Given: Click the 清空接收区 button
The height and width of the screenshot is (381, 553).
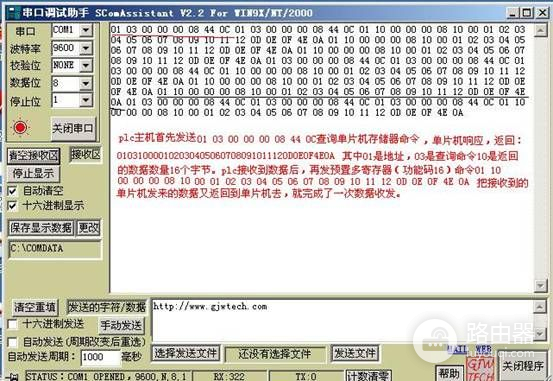Looking at the screenshot, I should pyautogui.click(x=34, y=156).
